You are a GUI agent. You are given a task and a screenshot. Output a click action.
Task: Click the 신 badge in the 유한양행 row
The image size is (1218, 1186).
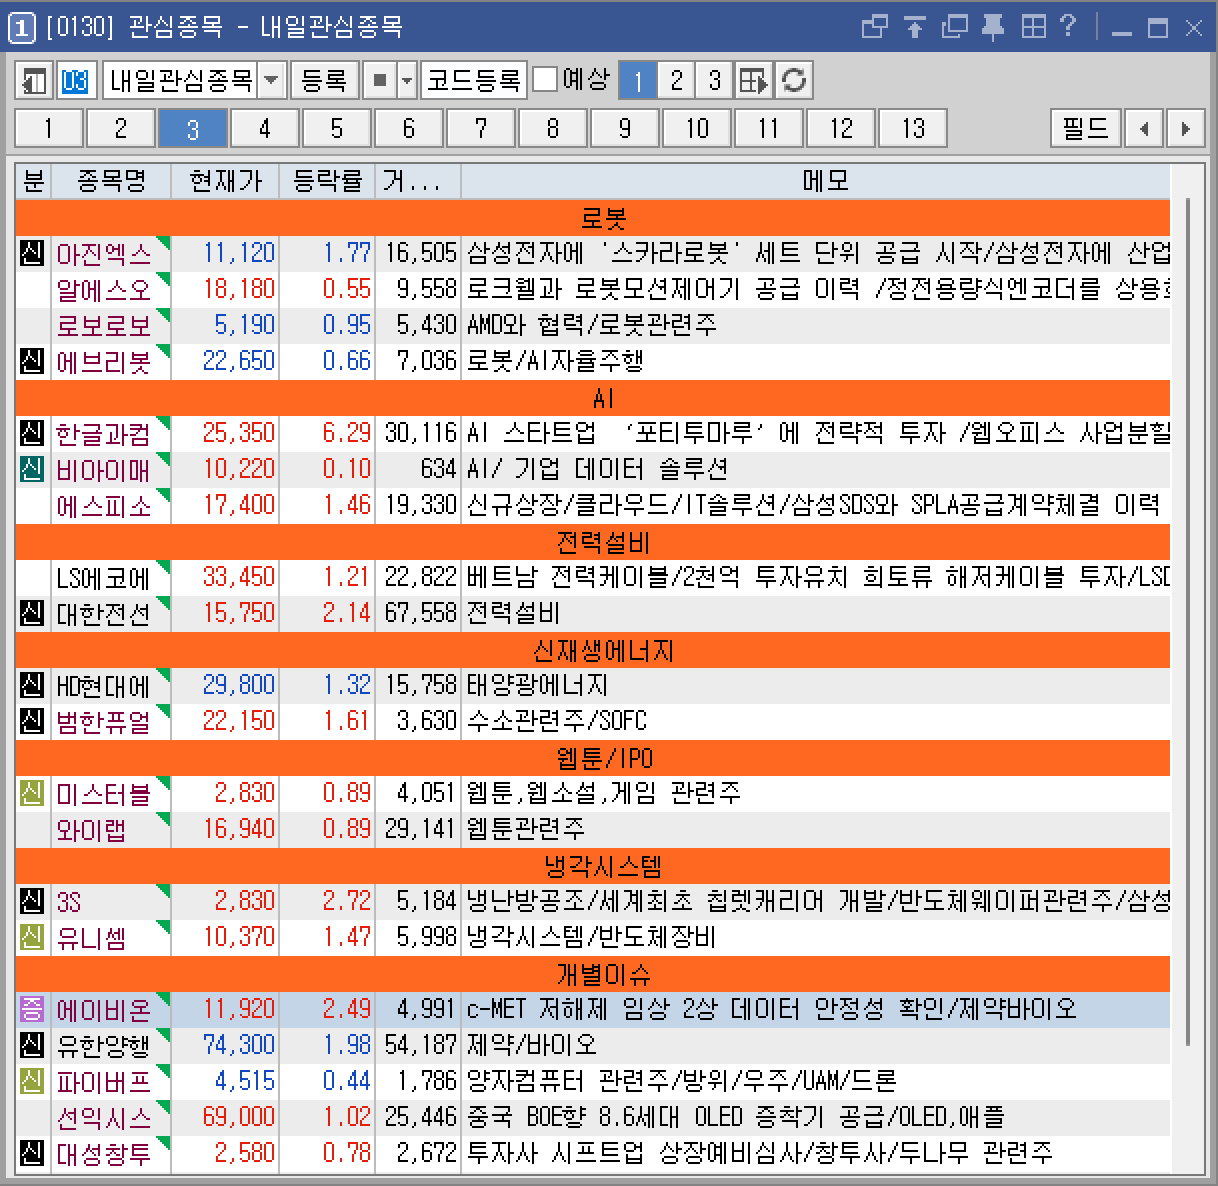click(x=33, y=1045)
